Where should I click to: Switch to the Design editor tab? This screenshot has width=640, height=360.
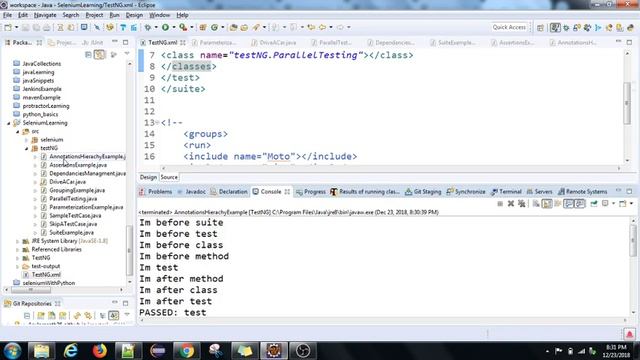[148, 177]
